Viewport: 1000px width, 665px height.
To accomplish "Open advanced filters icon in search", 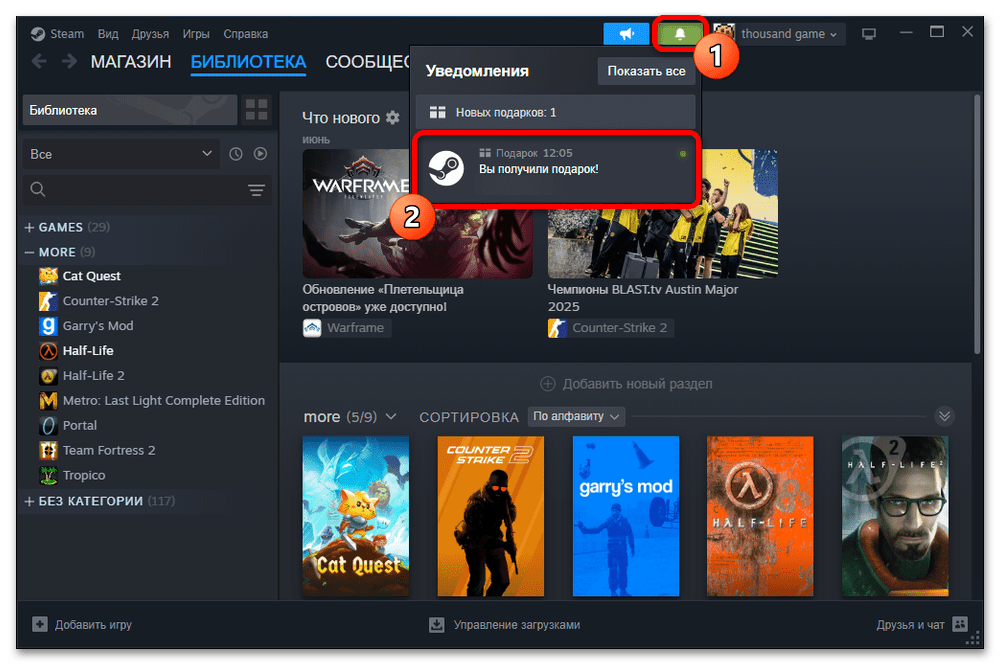I will (x=256, y=190).
